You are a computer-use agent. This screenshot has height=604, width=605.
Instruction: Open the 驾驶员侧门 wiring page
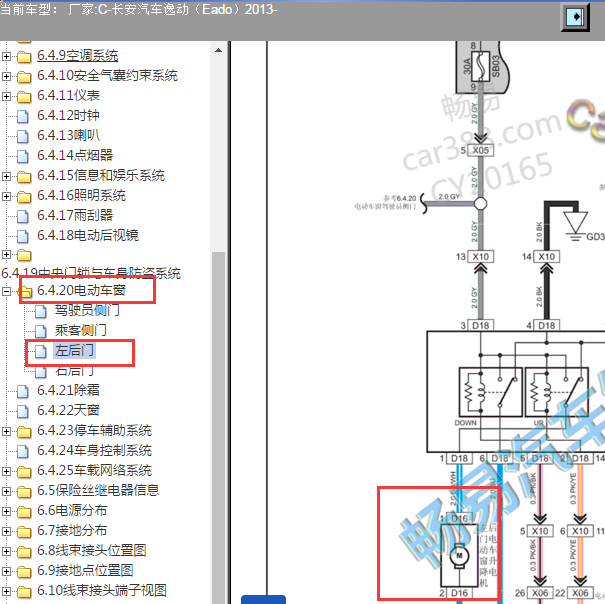pos(87,311)
